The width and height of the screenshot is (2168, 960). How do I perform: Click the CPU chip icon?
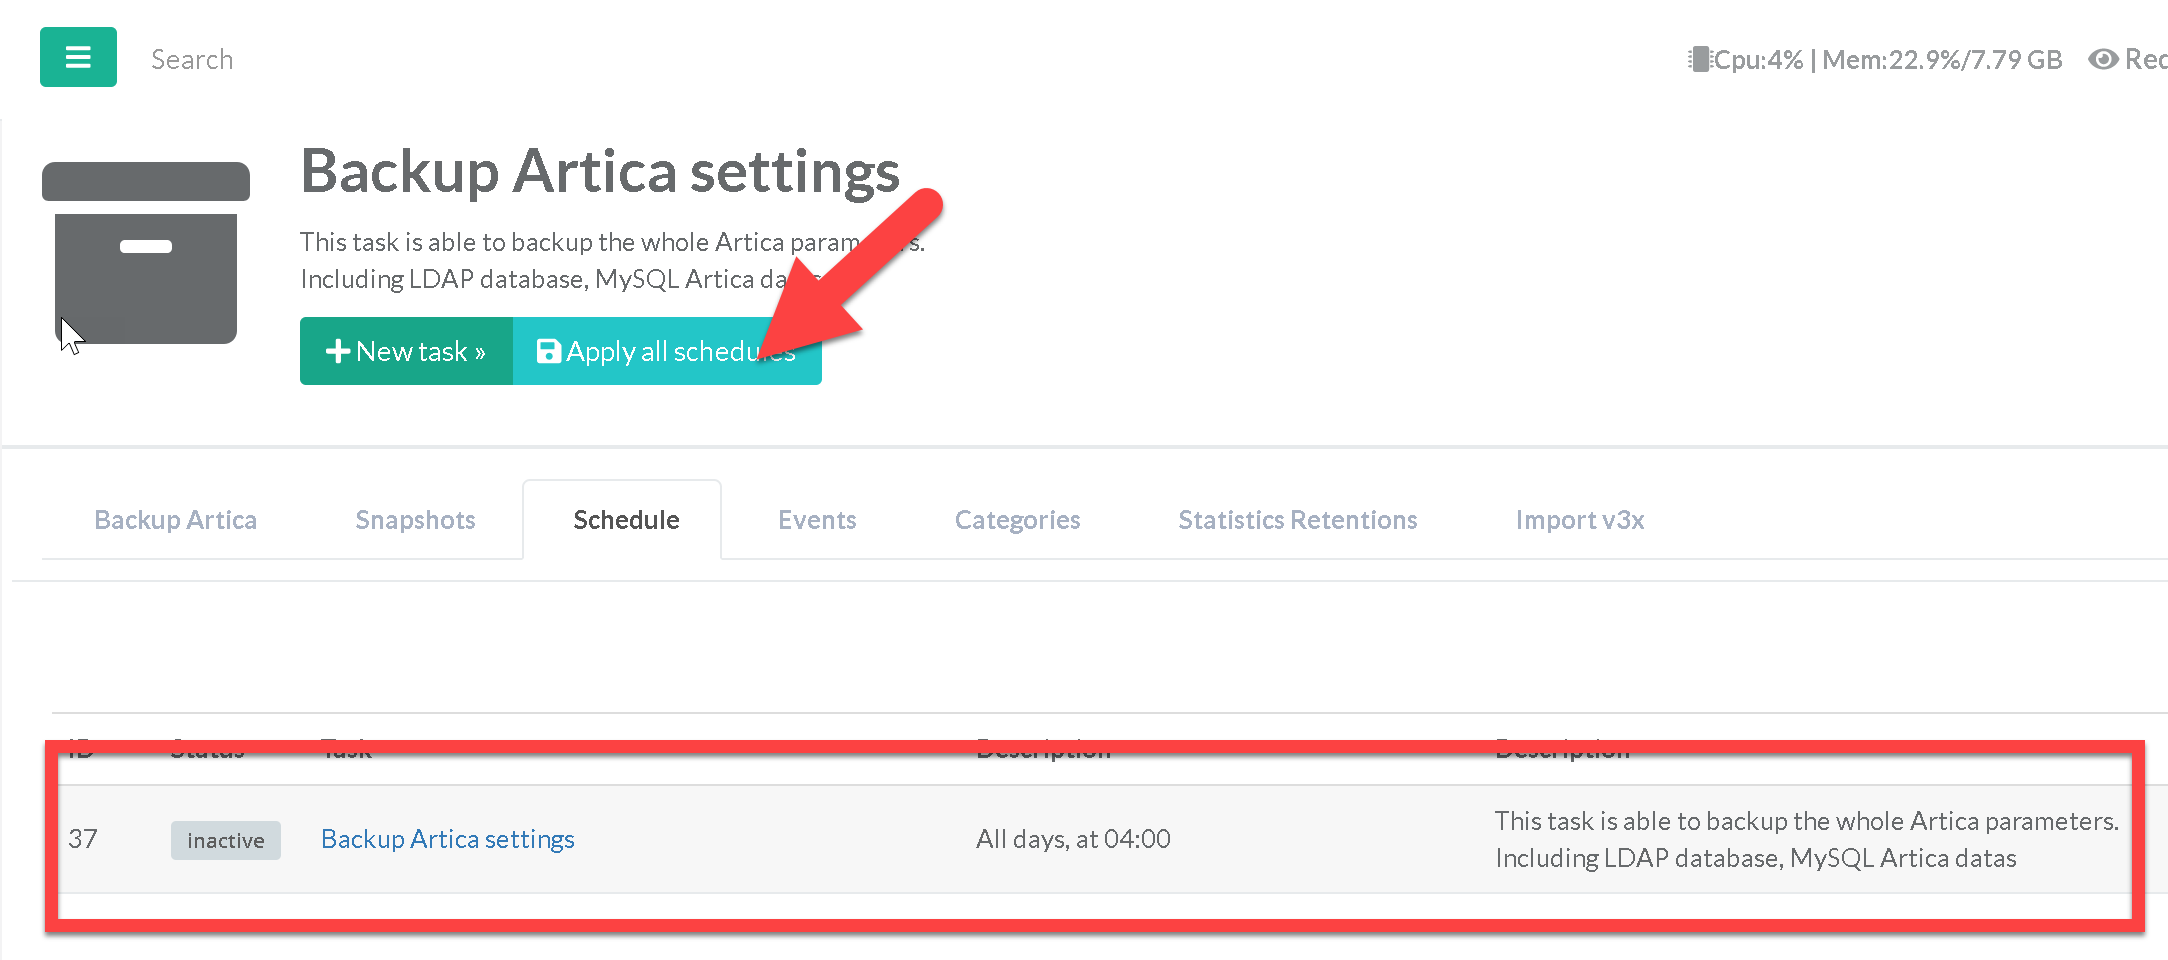[1699, 59]
